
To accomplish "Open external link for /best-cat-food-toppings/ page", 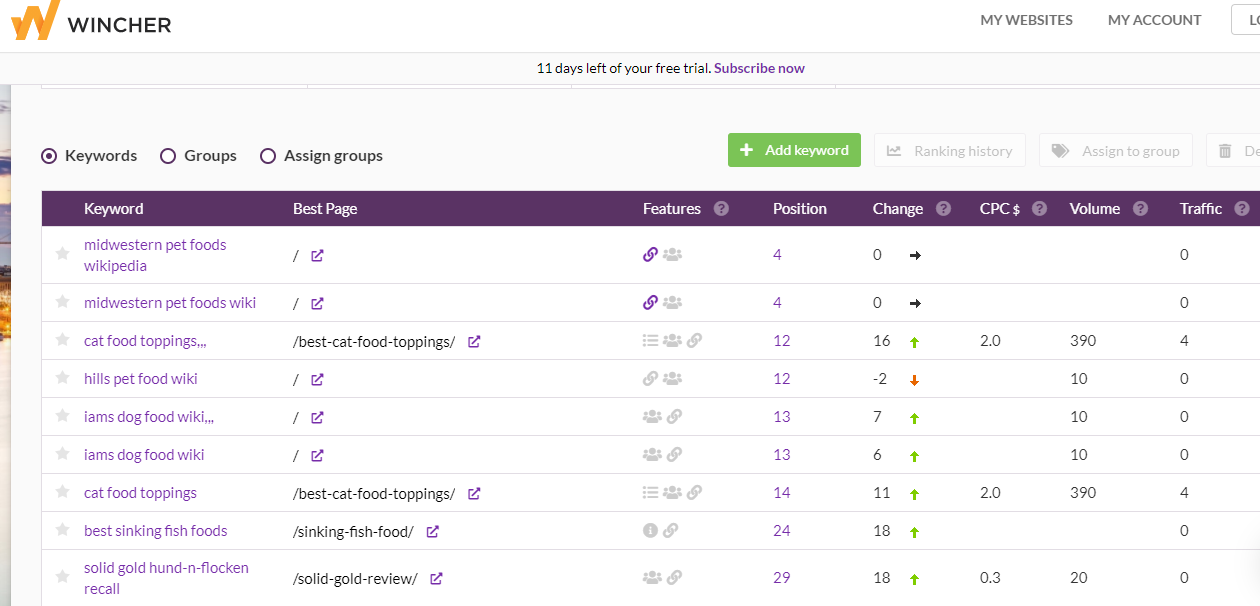I will pyautogui.click(x=474, y=341).
